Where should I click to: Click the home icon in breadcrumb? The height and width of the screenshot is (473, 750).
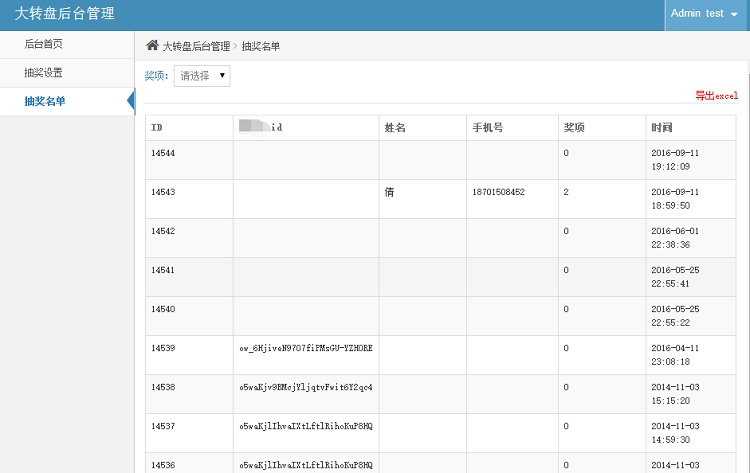[152, 45]
